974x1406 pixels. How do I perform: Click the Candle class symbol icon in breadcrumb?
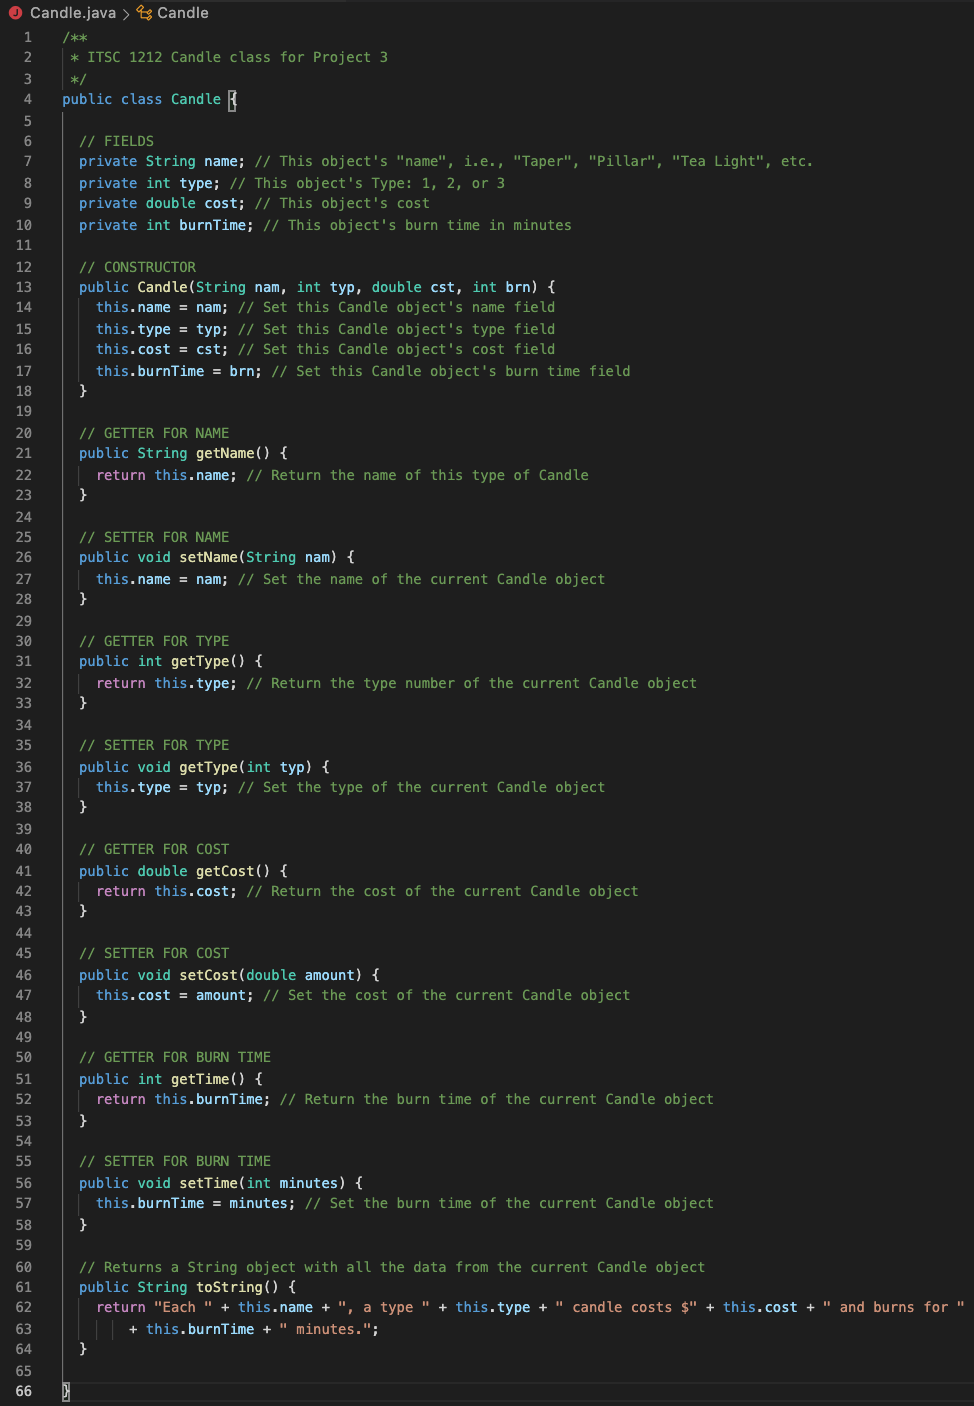145,13
